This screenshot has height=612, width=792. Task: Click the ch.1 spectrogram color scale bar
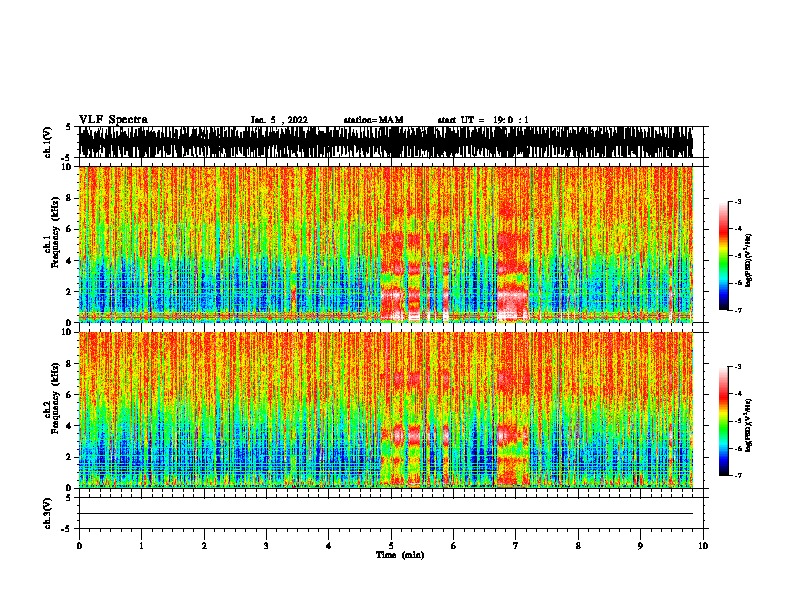pos(723,256)
